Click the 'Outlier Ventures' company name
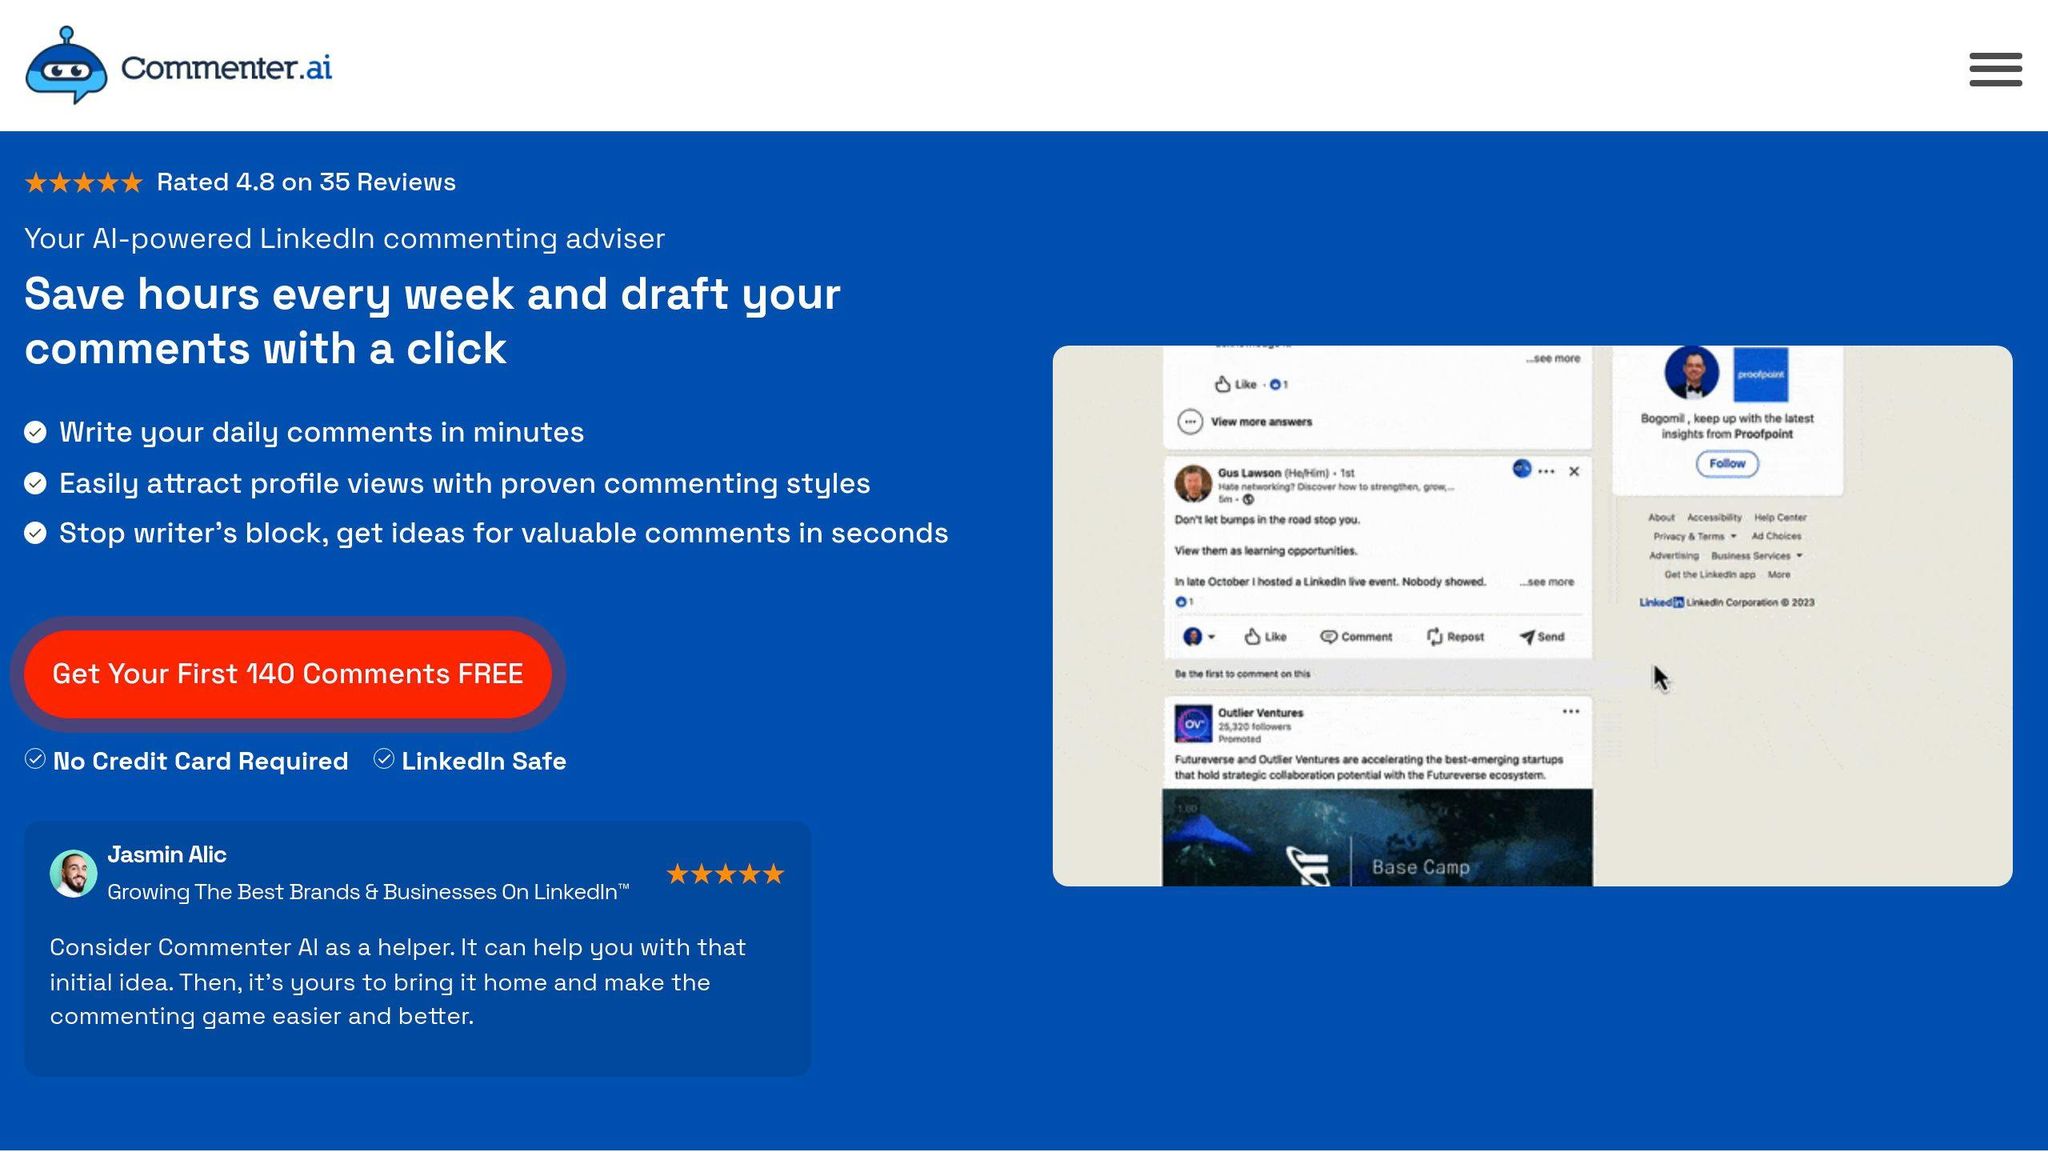2048x1152 pixels. [1260, 713]
